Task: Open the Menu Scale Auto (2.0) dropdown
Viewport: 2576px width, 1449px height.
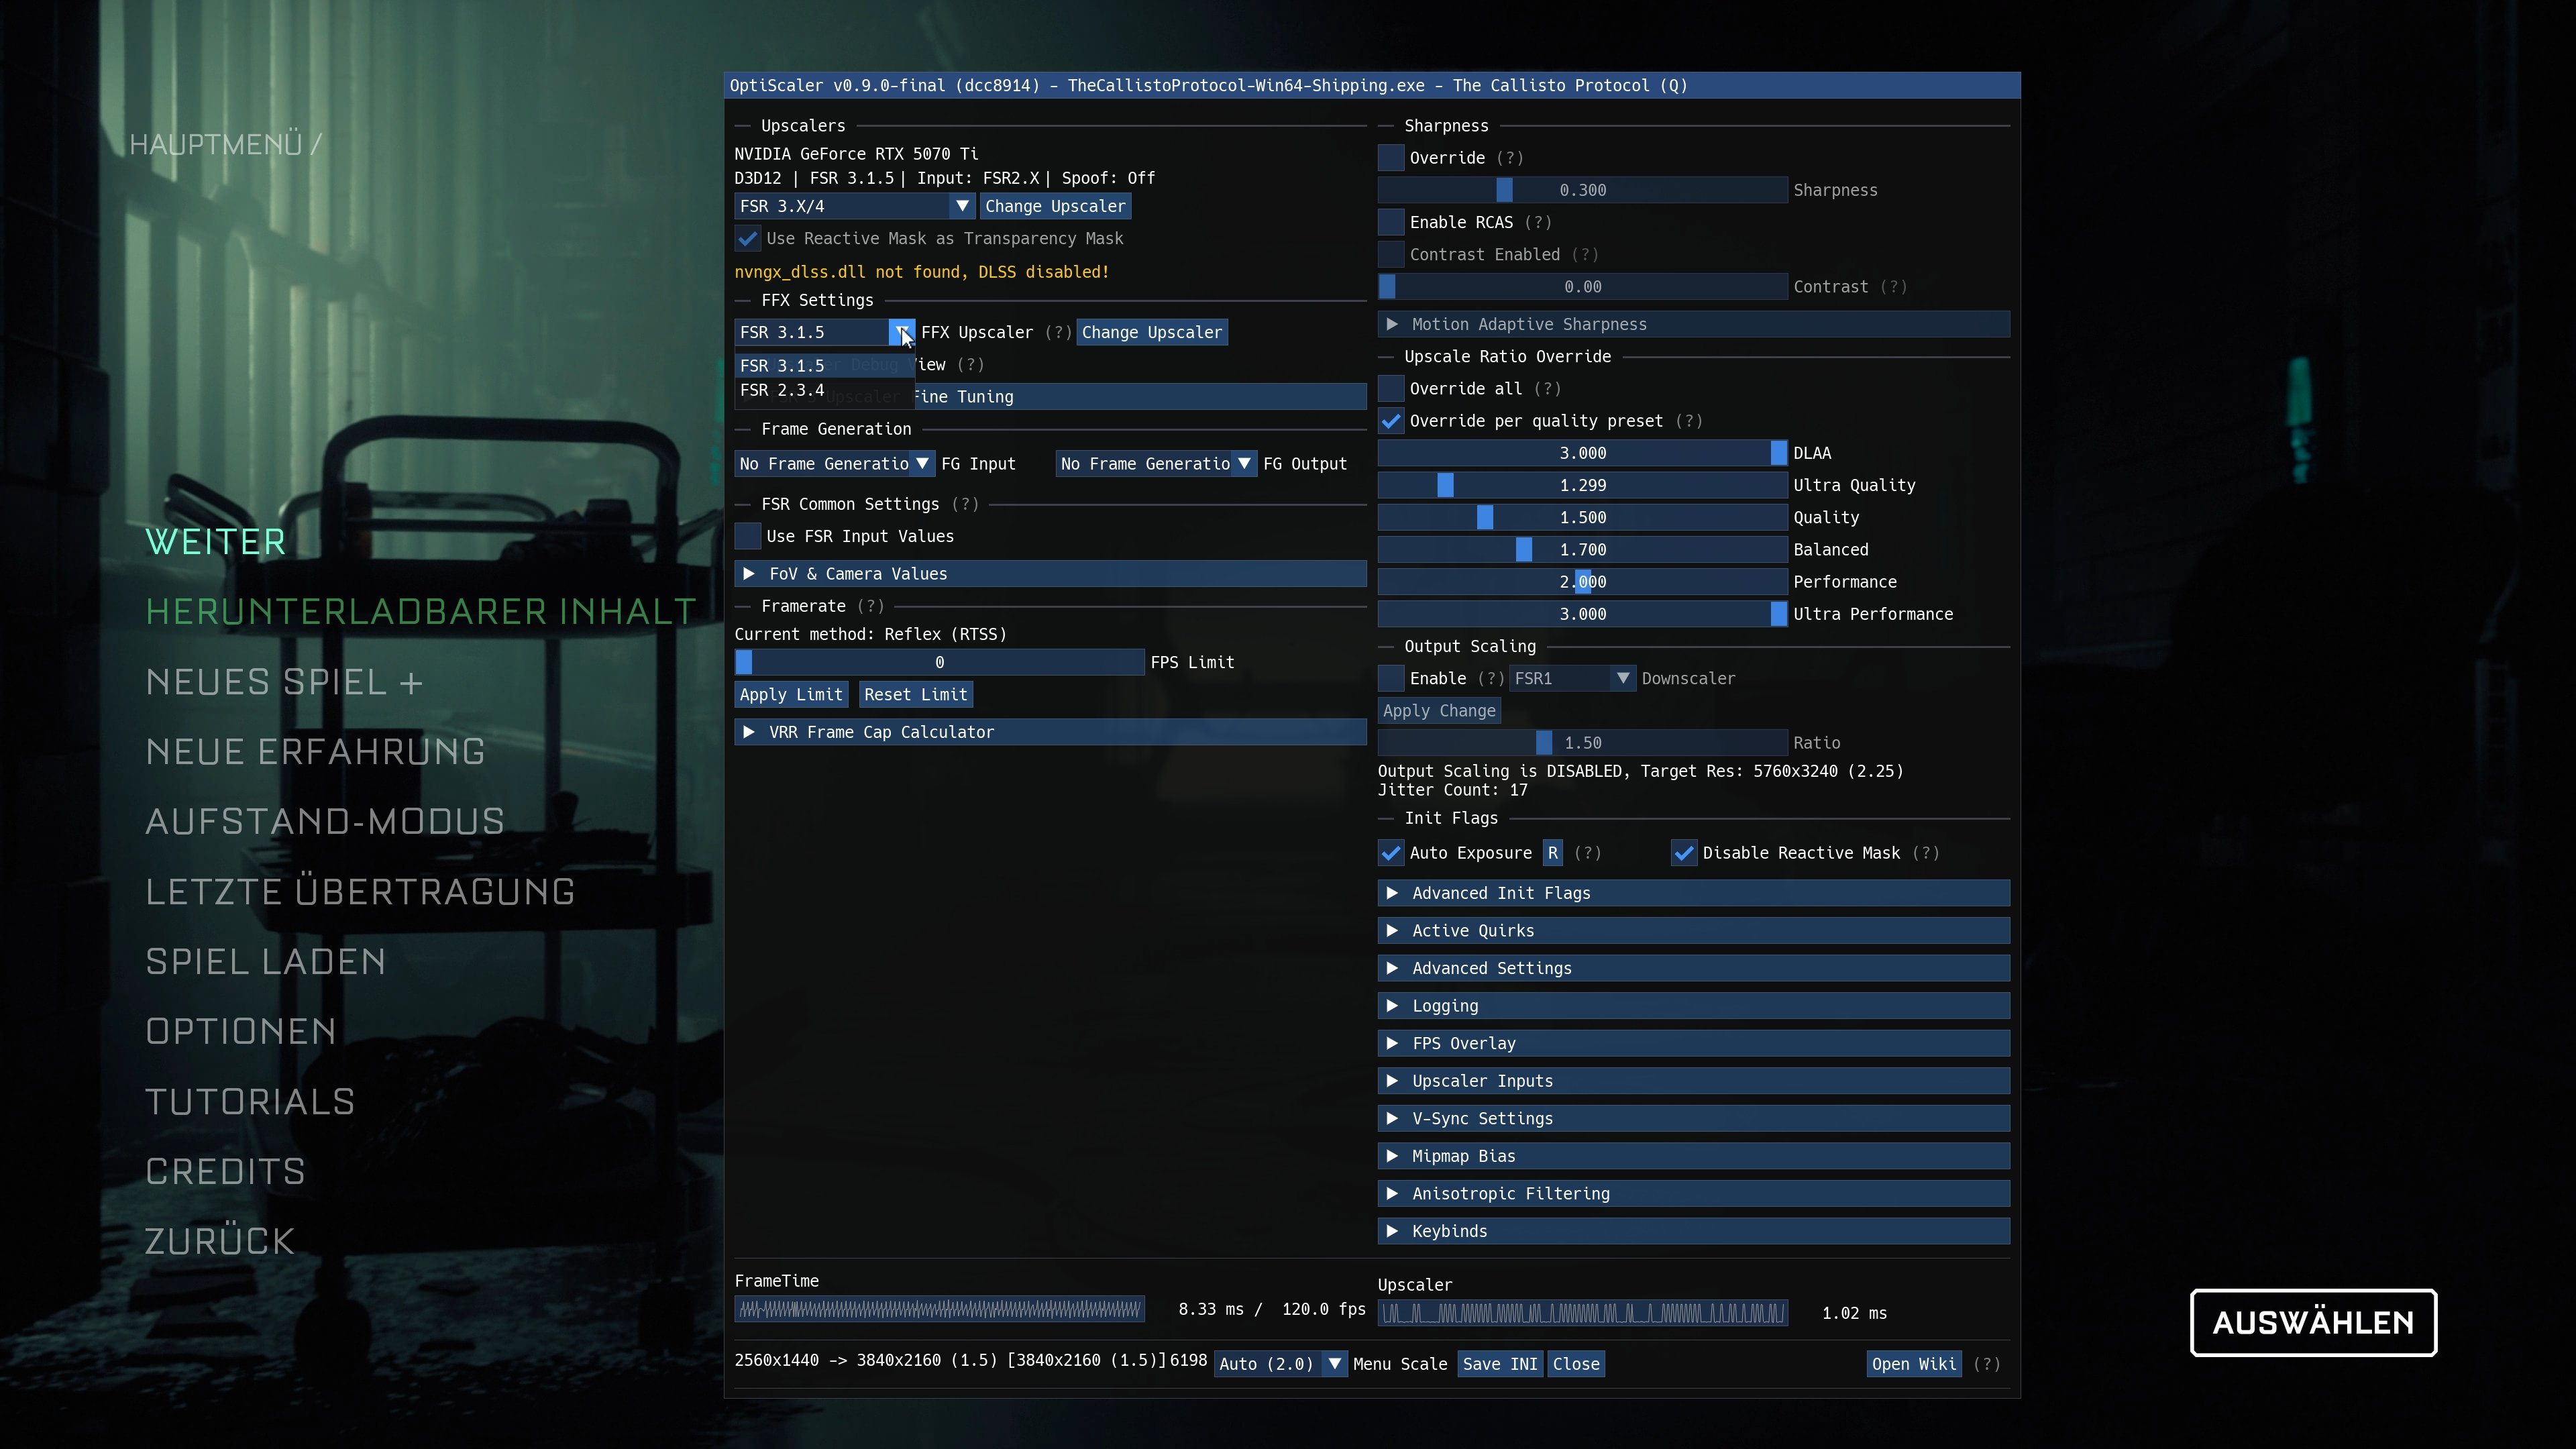Action: coord(1280,1364)
